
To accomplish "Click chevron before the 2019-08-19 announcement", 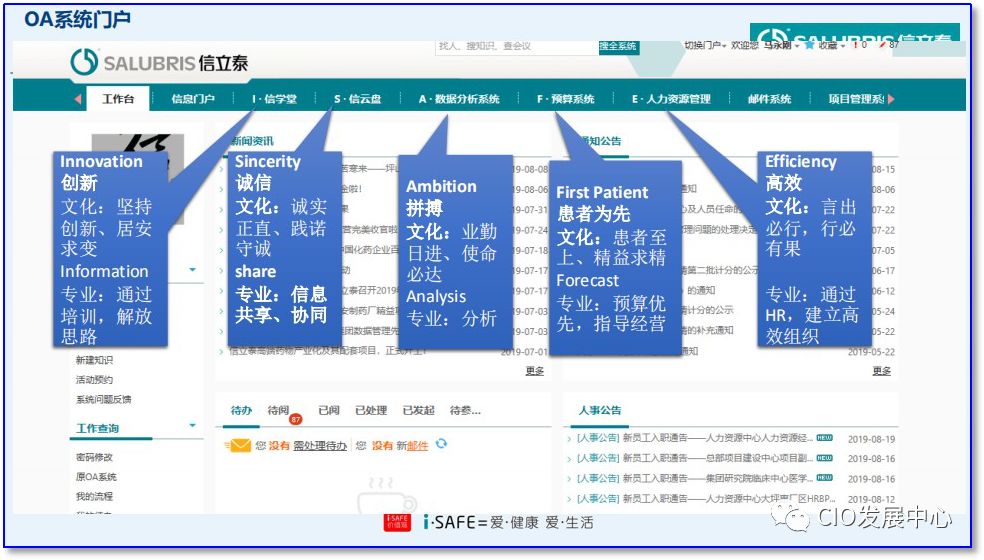I will pyautogui.click(x=569, y=439).
